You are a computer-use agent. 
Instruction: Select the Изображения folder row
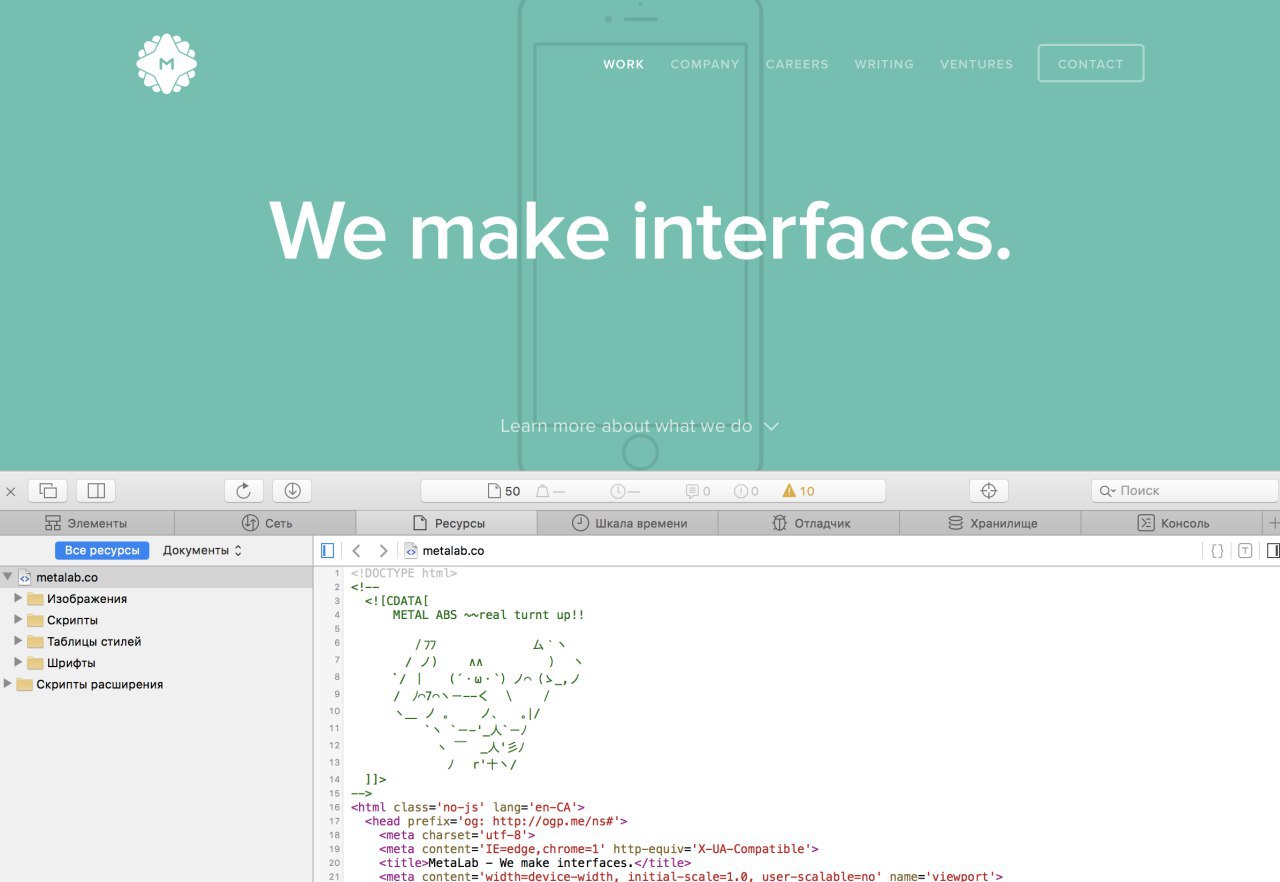point(157,598)
